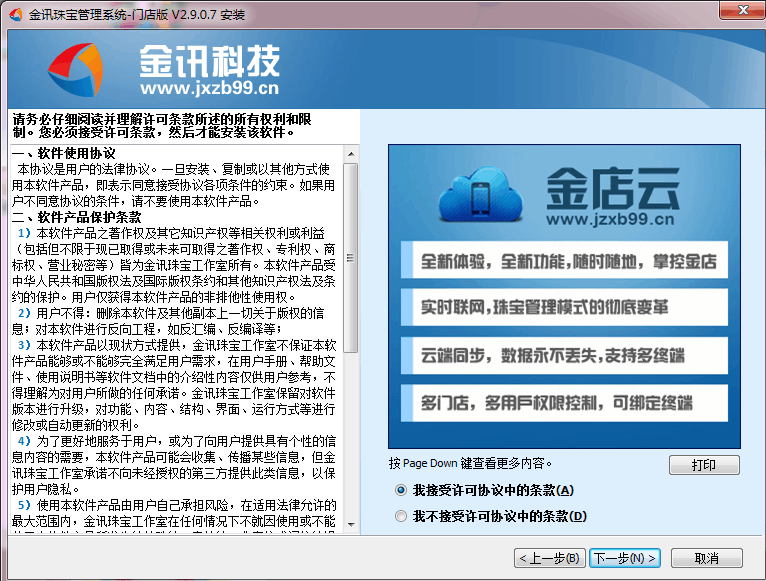Image resolution: width=766 pixels, height=581 pixels.
Task: Click the license text scroll up arrow
Action: click(351, 154)
